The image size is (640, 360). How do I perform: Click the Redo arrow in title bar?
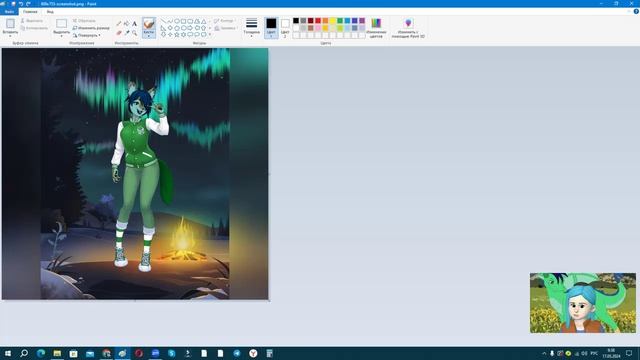click(x=28, y=4)
